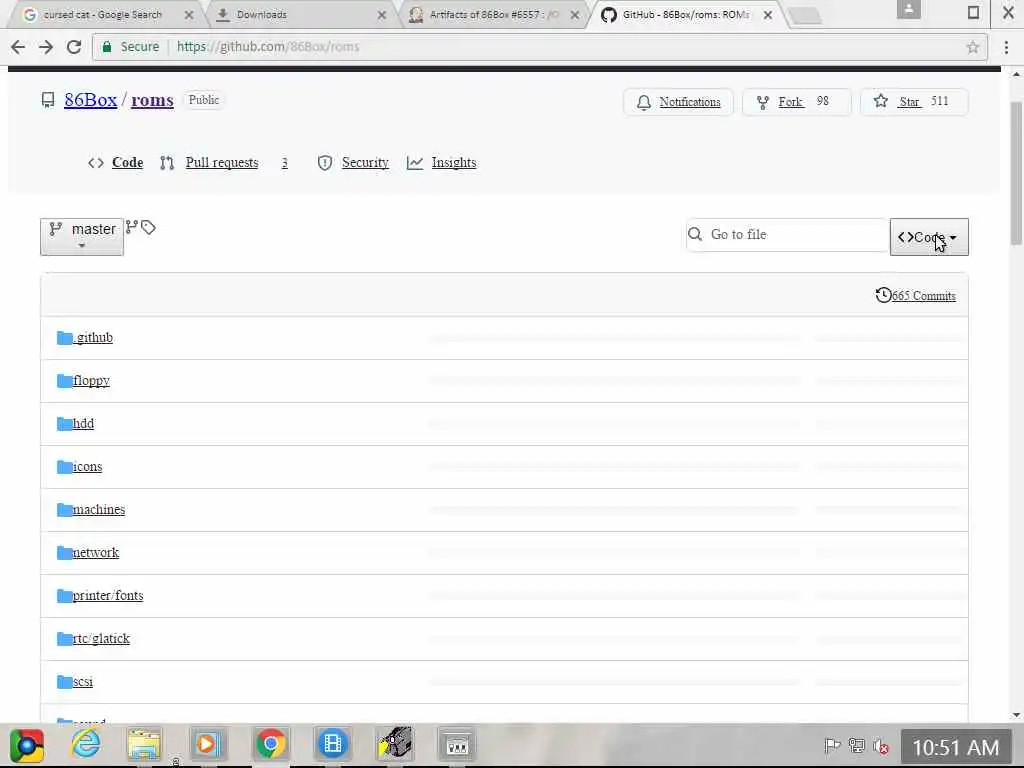
Task: Click the browser back arrow
Action: point(18,46)
